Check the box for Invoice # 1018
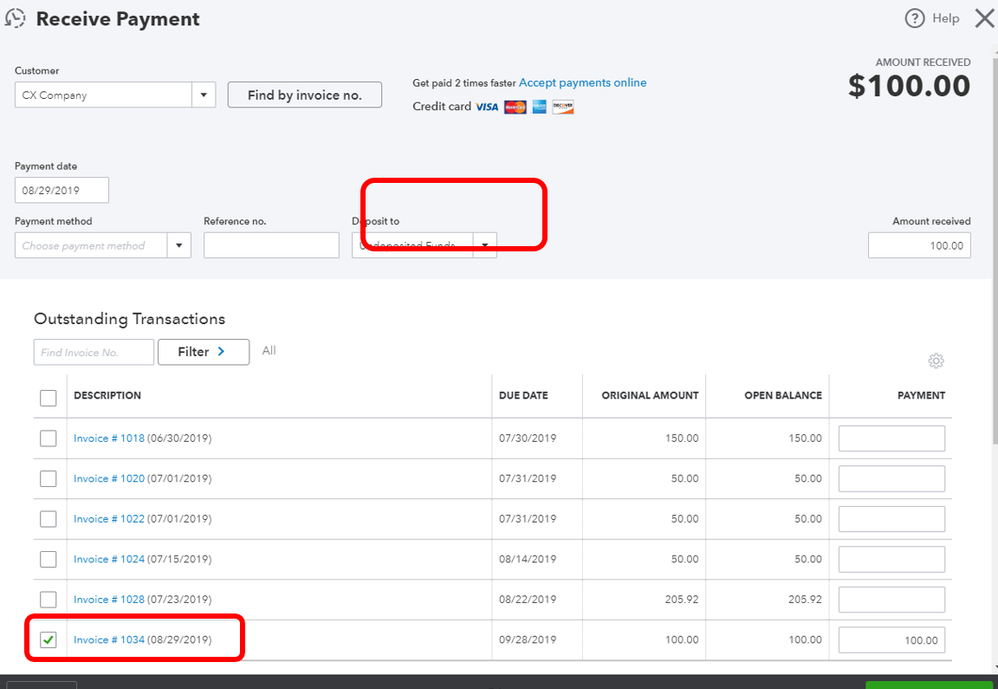This screenshot has height=689, width=998. 48,438
